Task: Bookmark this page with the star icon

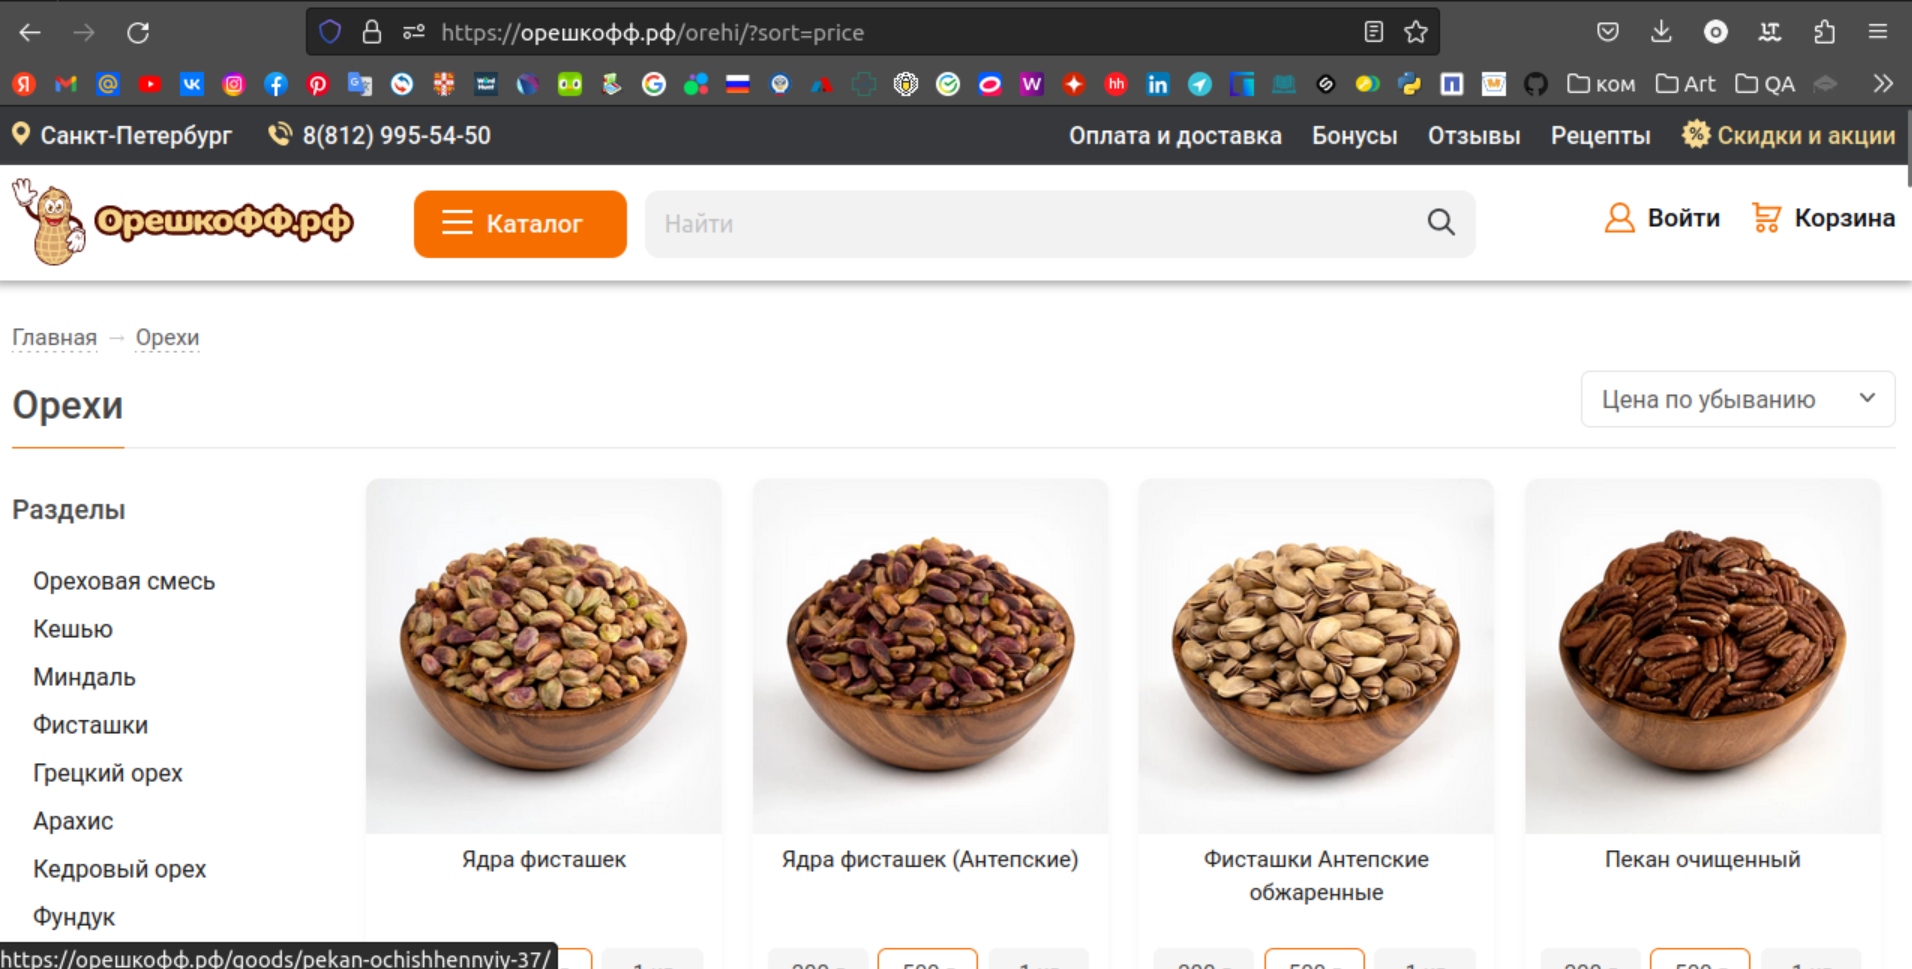Action: pyautogui.click(x=1415, y=32)
